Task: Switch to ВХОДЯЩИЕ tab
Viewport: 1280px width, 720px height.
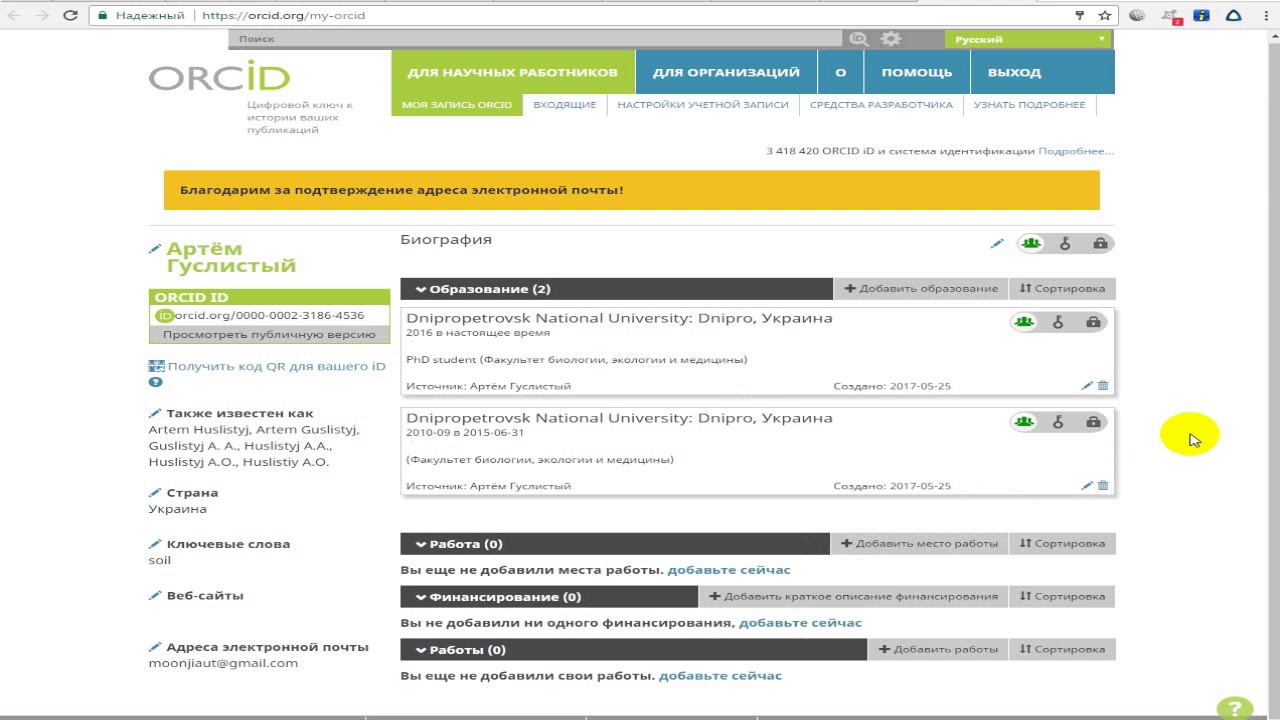Action: [x=564, y=105]
